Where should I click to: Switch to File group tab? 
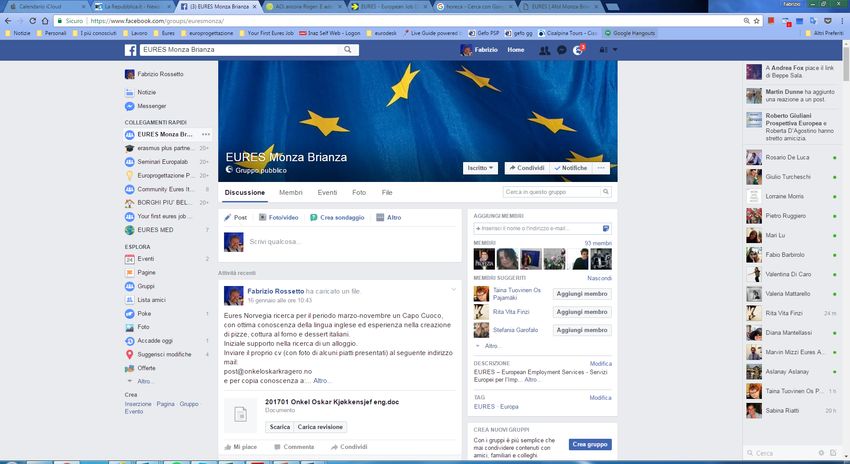tap(387, 192)
